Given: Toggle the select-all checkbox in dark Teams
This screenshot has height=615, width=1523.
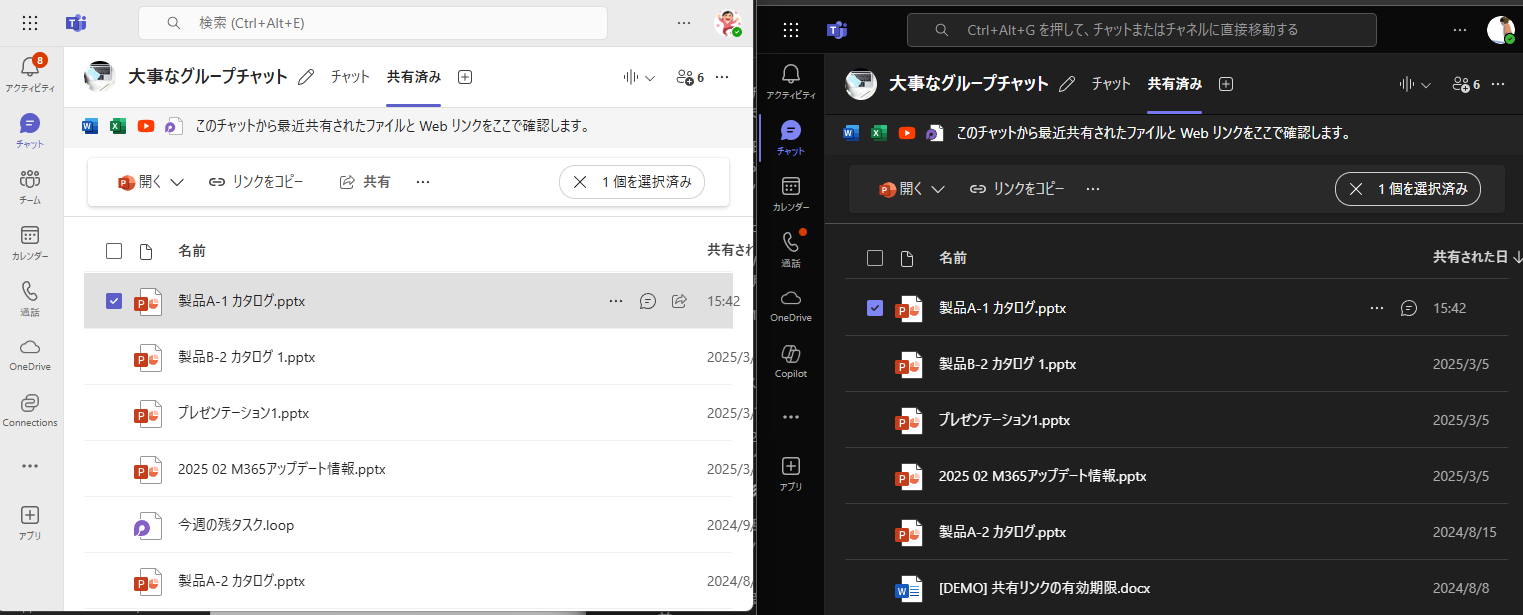Looking at the screenshot, I should pos(875,258).
